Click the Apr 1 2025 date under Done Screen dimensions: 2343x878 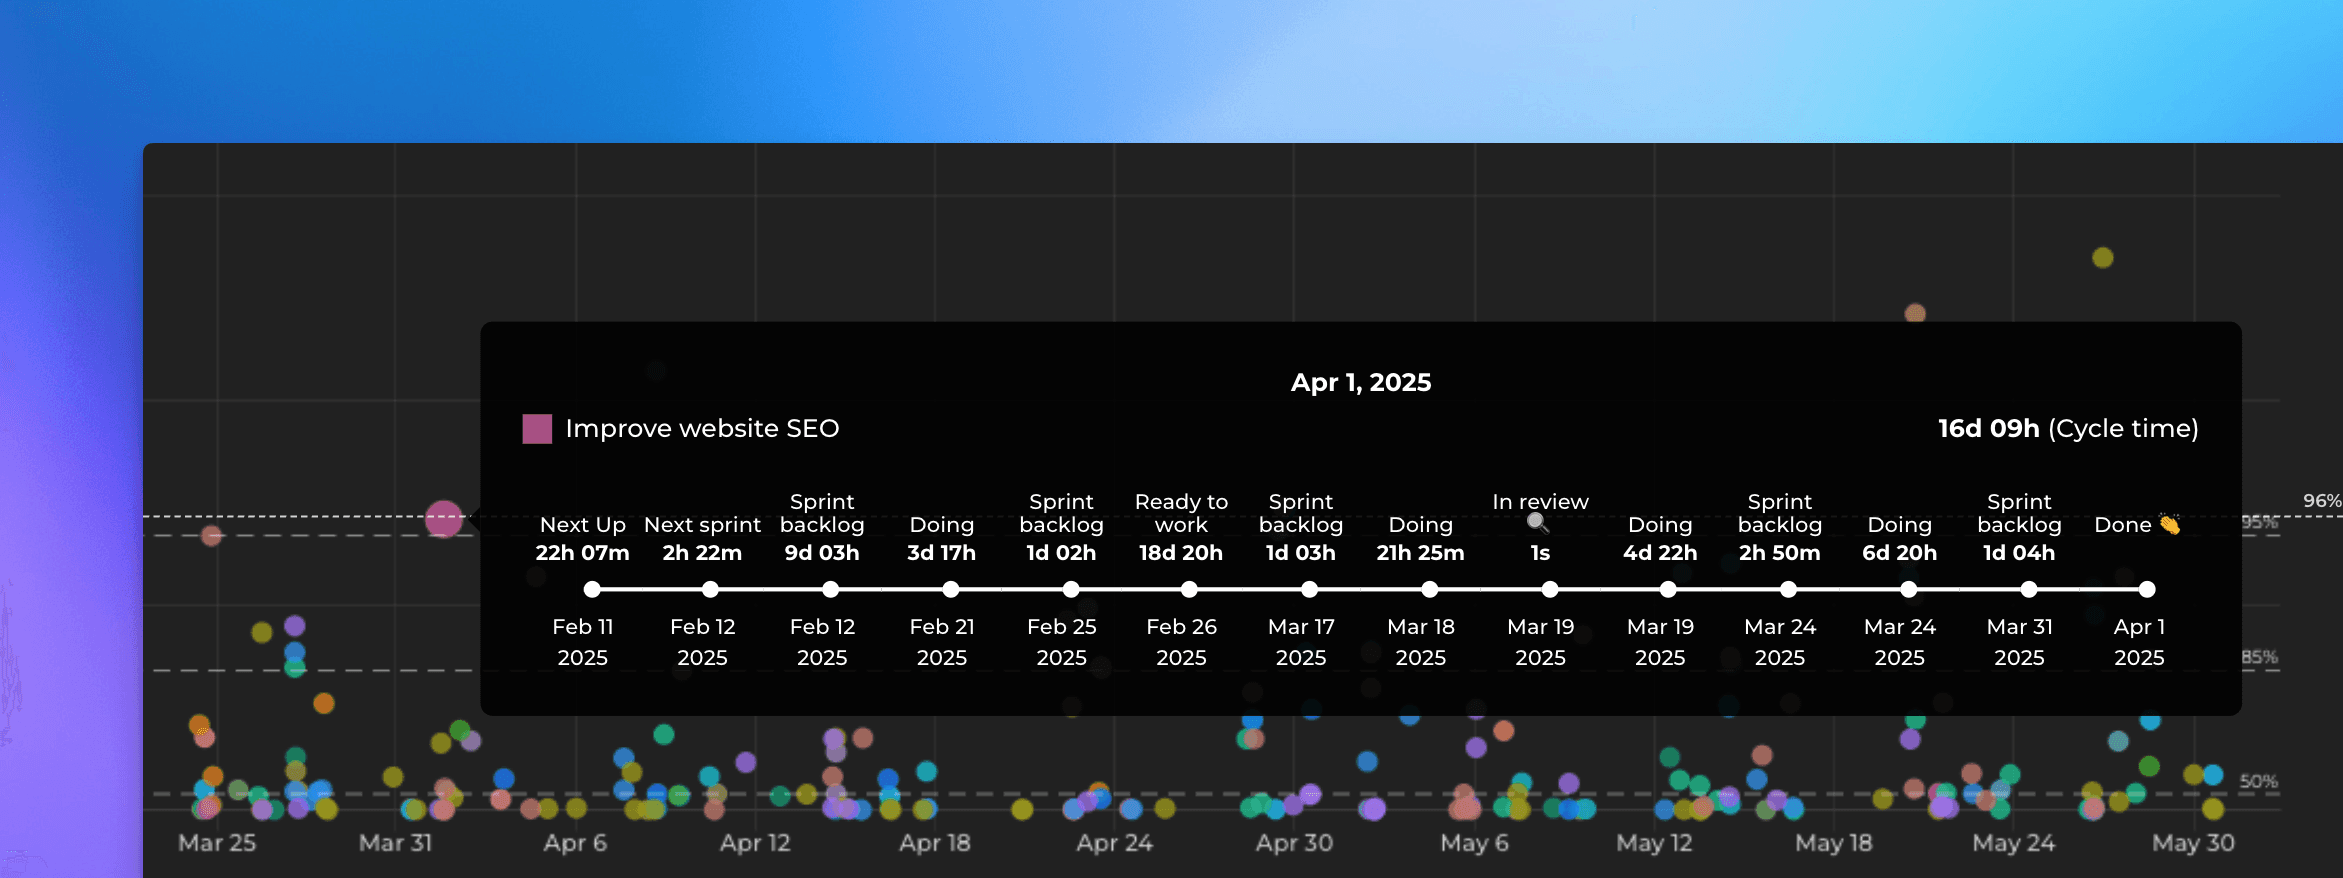pos(2139,642)
